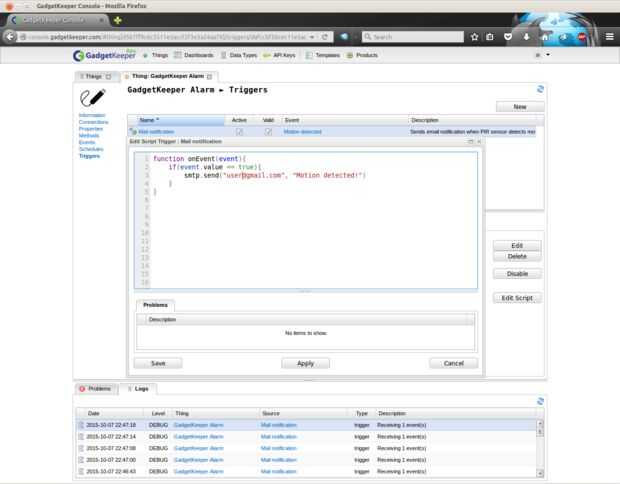Open the Data Types menu

(239, 55)
